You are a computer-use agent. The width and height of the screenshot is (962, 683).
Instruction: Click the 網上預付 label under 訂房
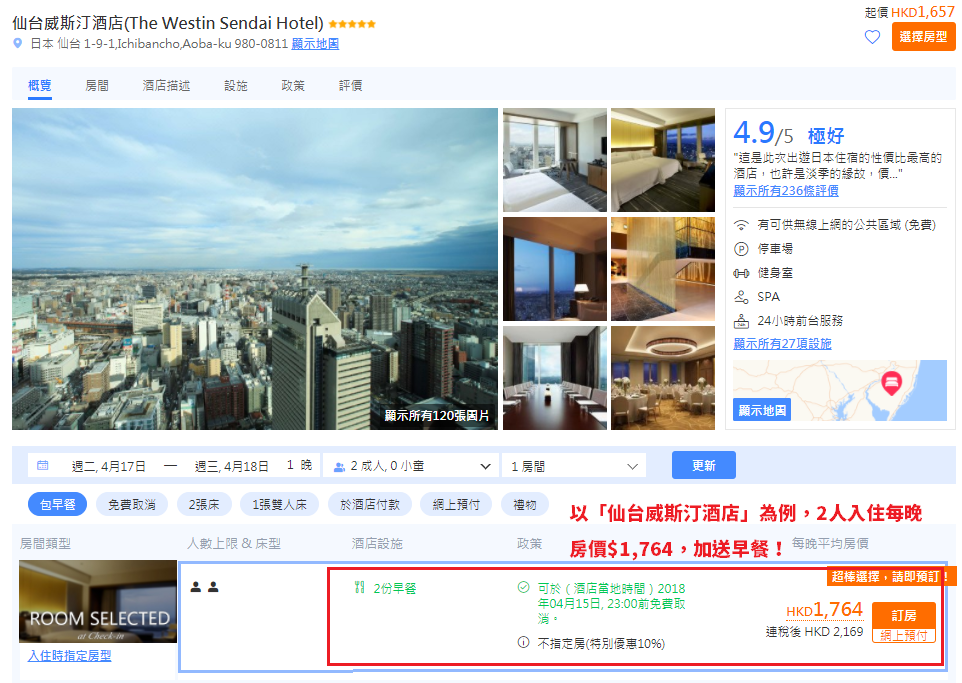click(904, 636)
